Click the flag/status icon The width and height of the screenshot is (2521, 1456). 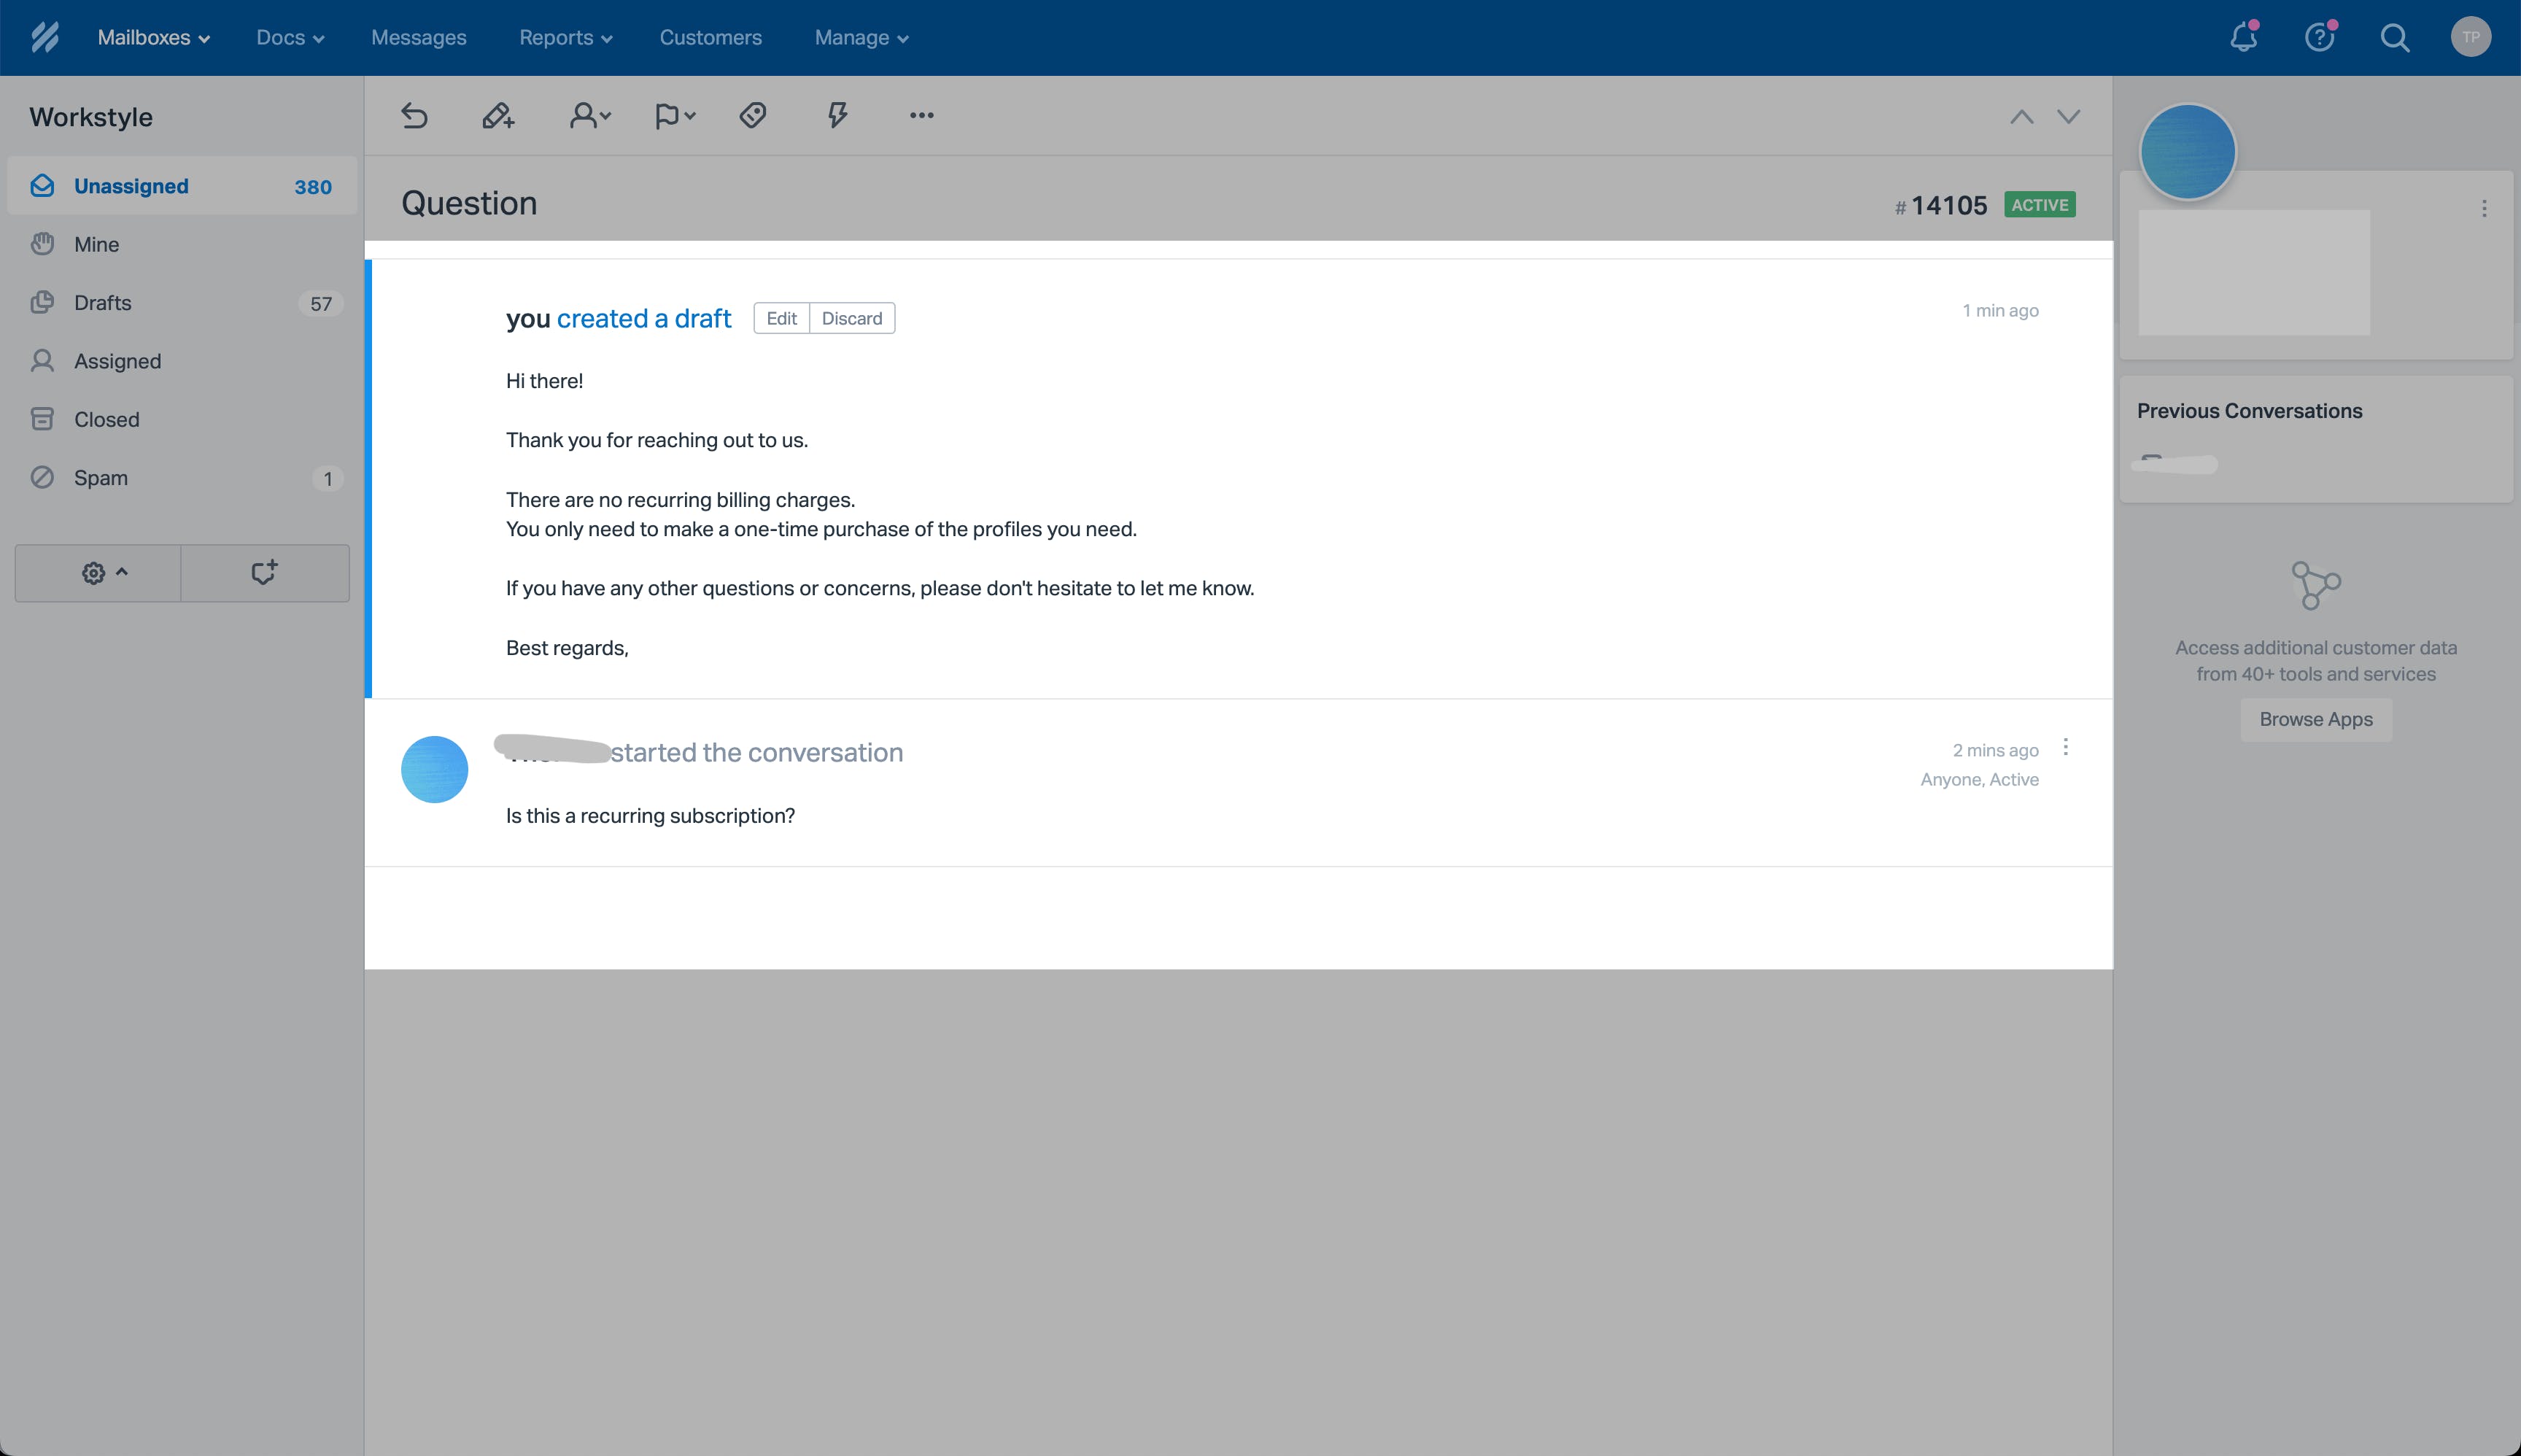pos(673,115)
